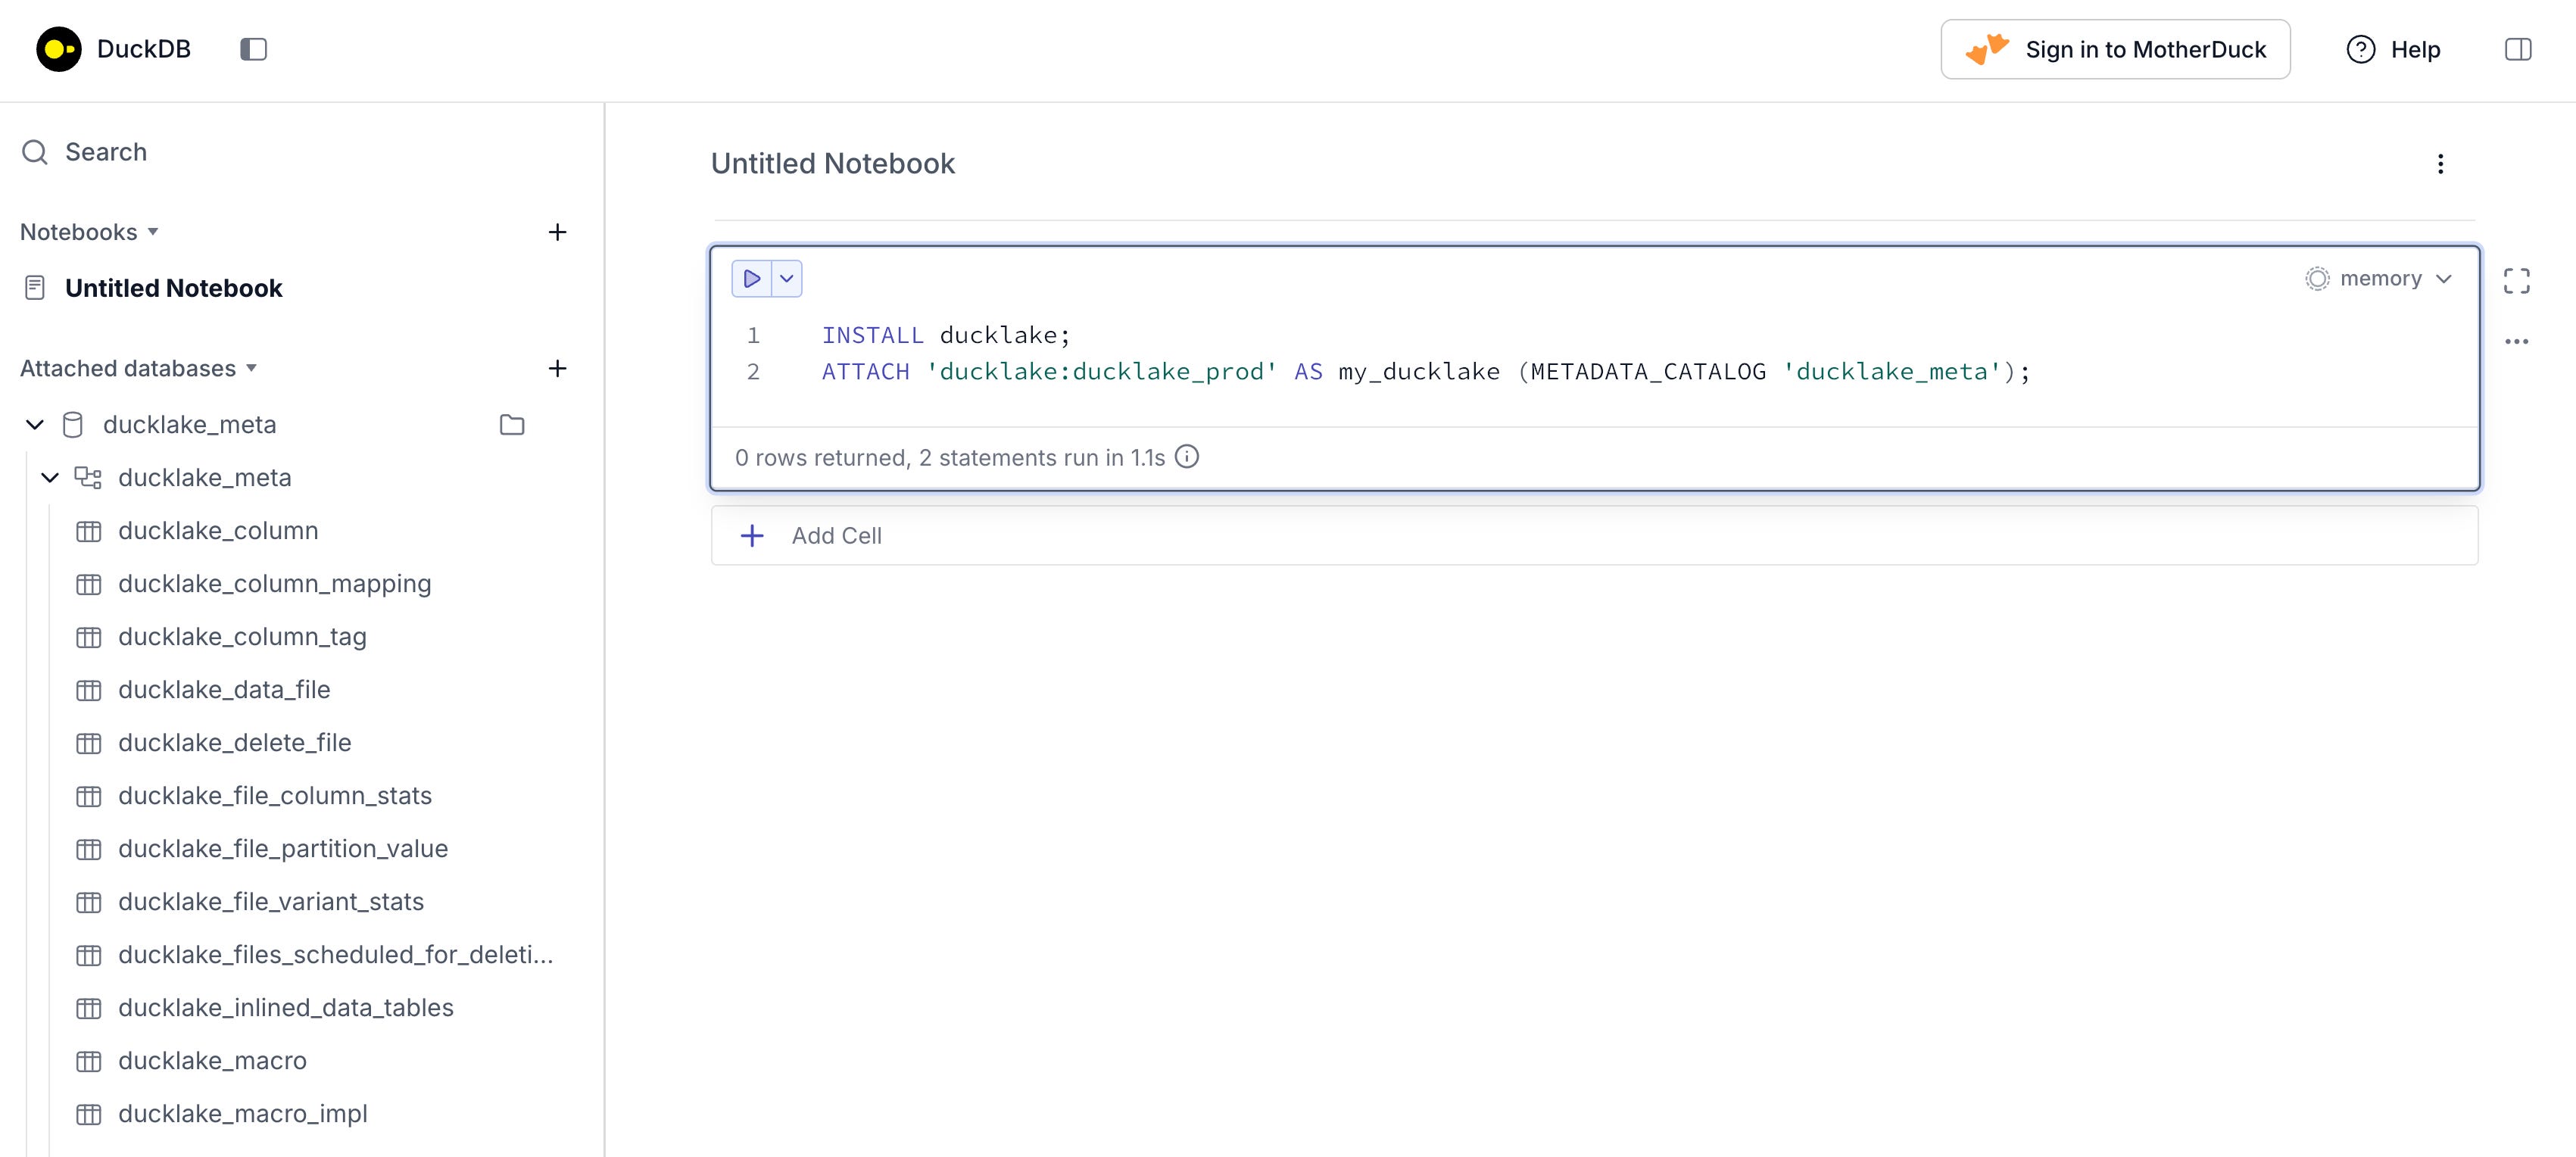The height and width of the screenshot is (1157, 2576).
Task: Click the table icon for ducklake_file_column_stats
Action: [89, 796]
